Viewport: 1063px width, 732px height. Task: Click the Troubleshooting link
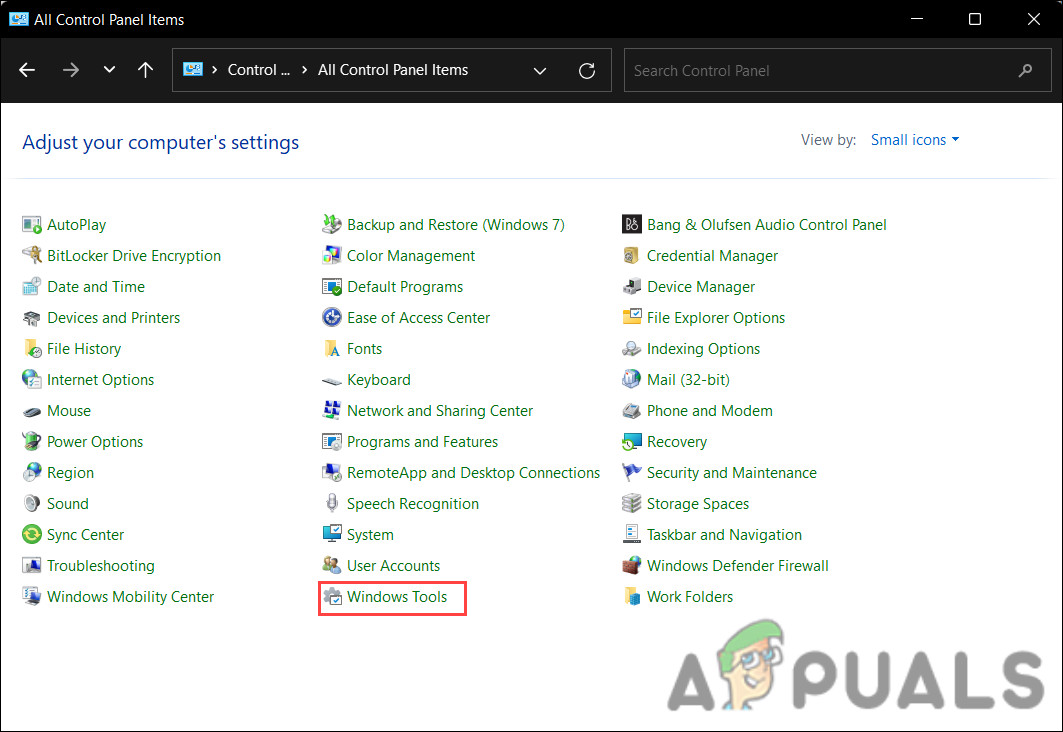100,566
